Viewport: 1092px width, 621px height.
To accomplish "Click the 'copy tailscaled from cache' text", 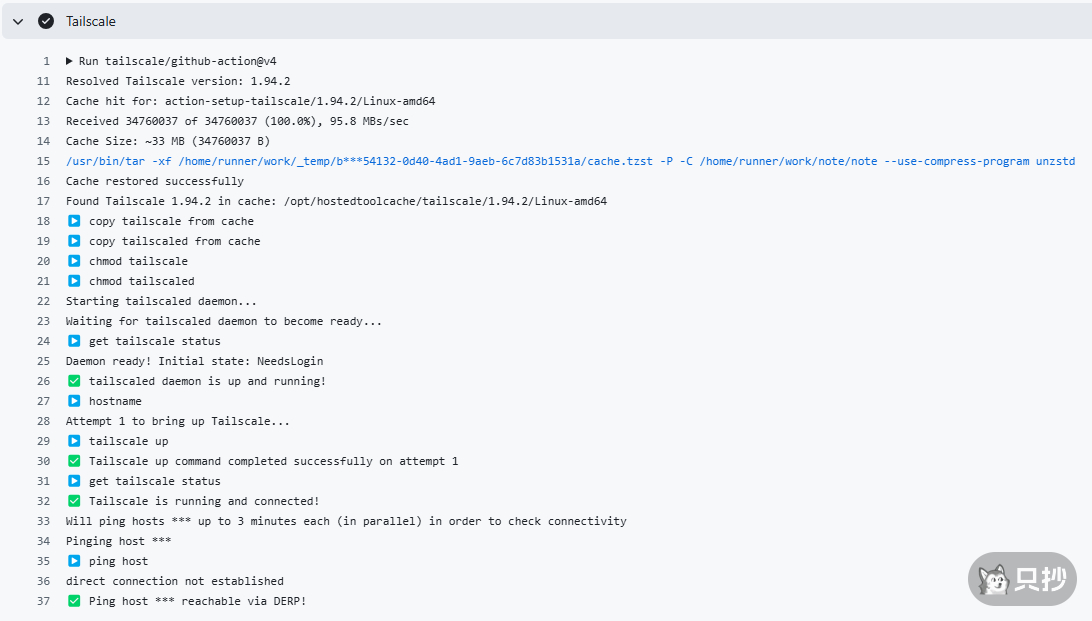I will (175, 242).
